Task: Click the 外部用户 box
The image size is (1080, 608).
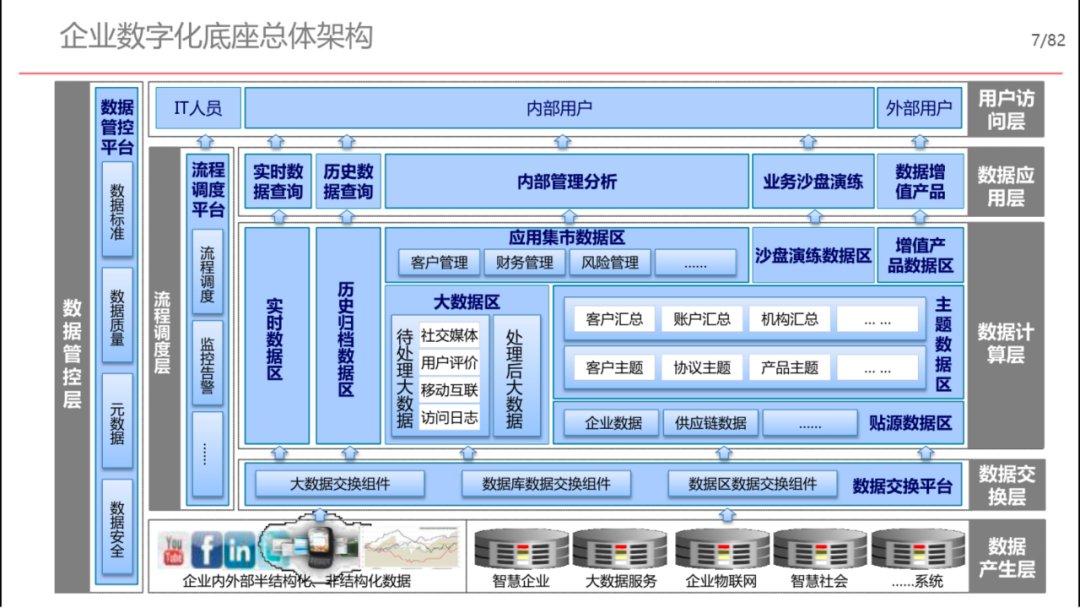Action: 919,108
